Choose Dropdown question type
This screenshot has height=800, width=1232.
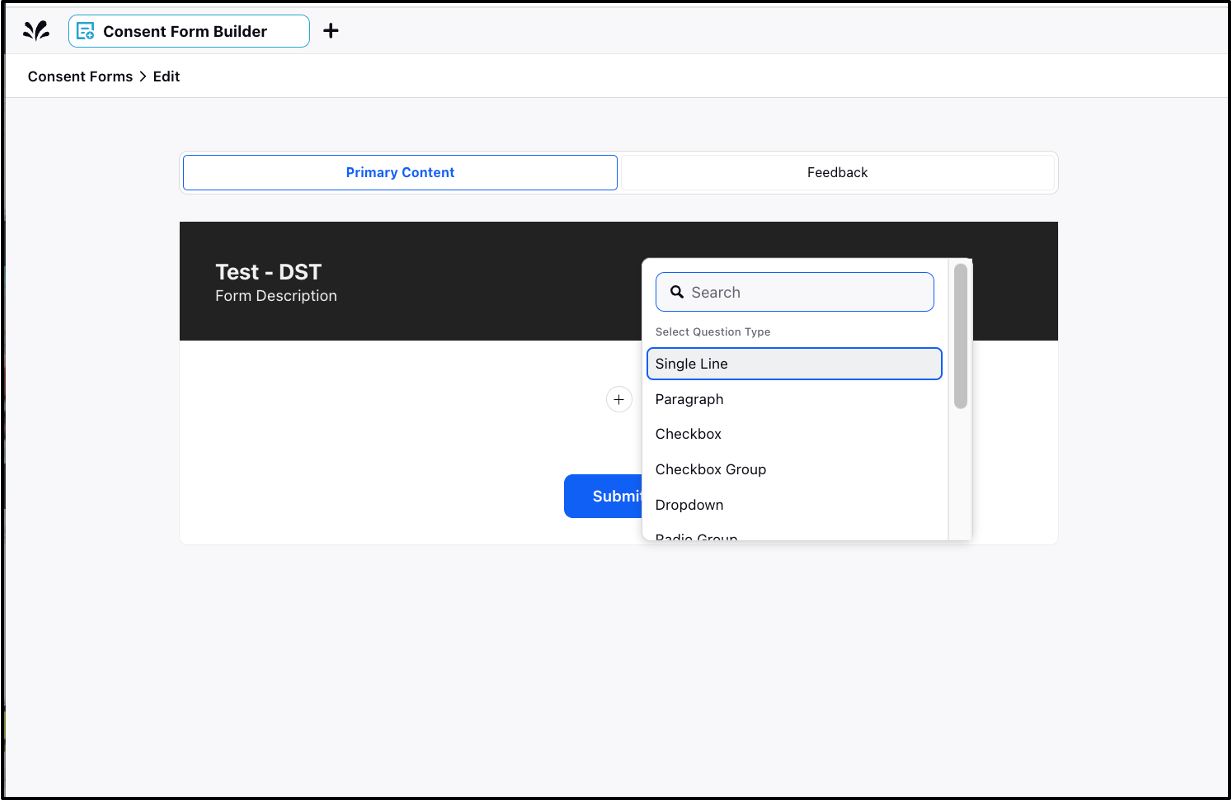794,505
